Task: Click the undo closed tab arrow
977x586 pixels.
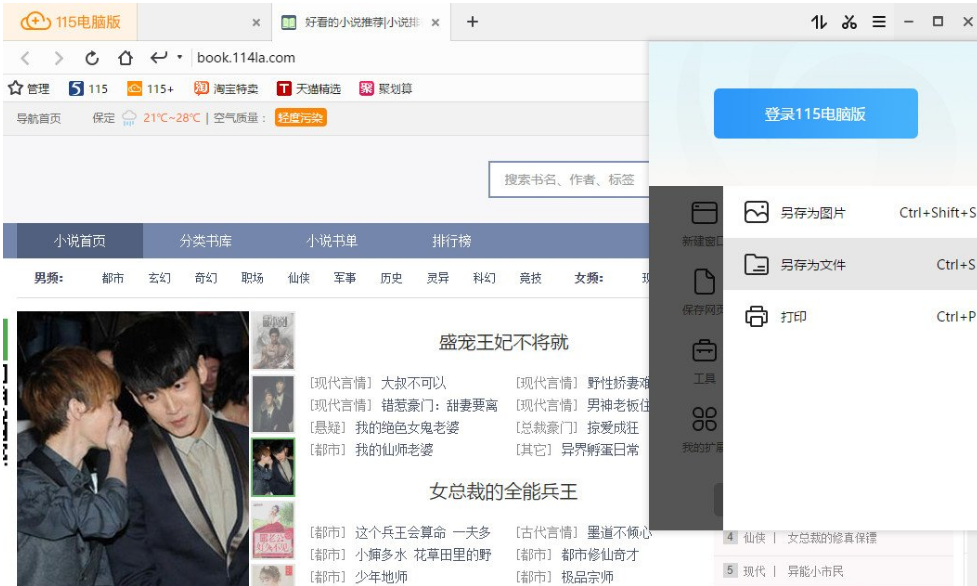Action: point(158,57)
